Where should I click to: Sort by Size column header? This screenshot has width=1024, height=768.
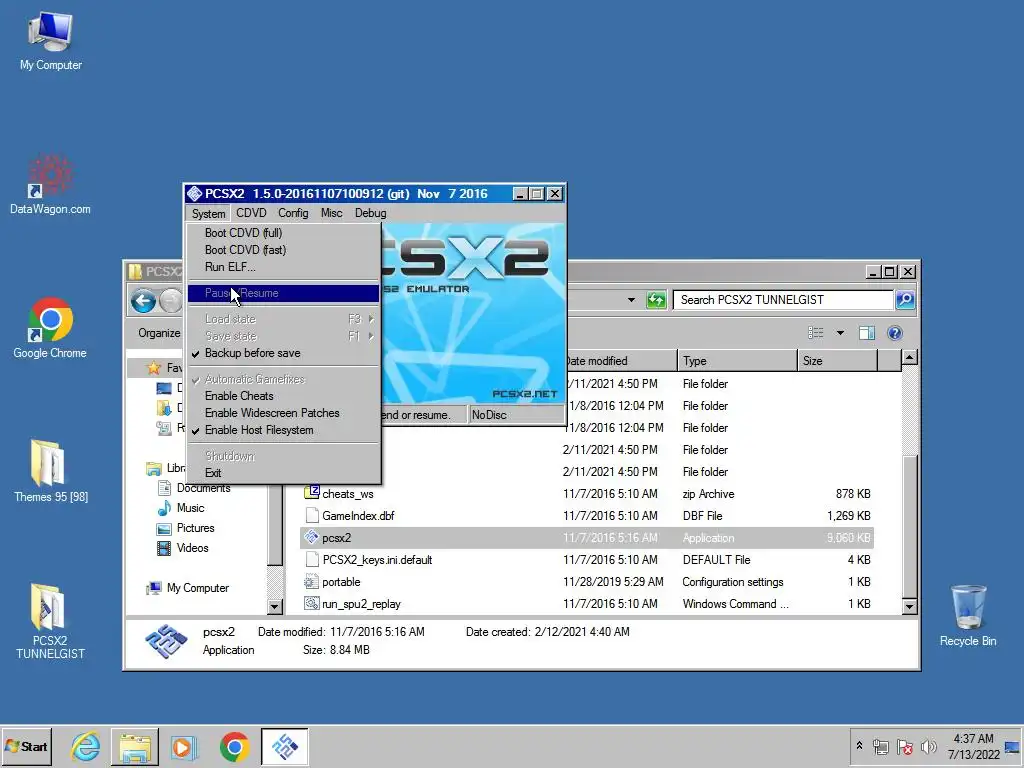[x=837, y=360]
